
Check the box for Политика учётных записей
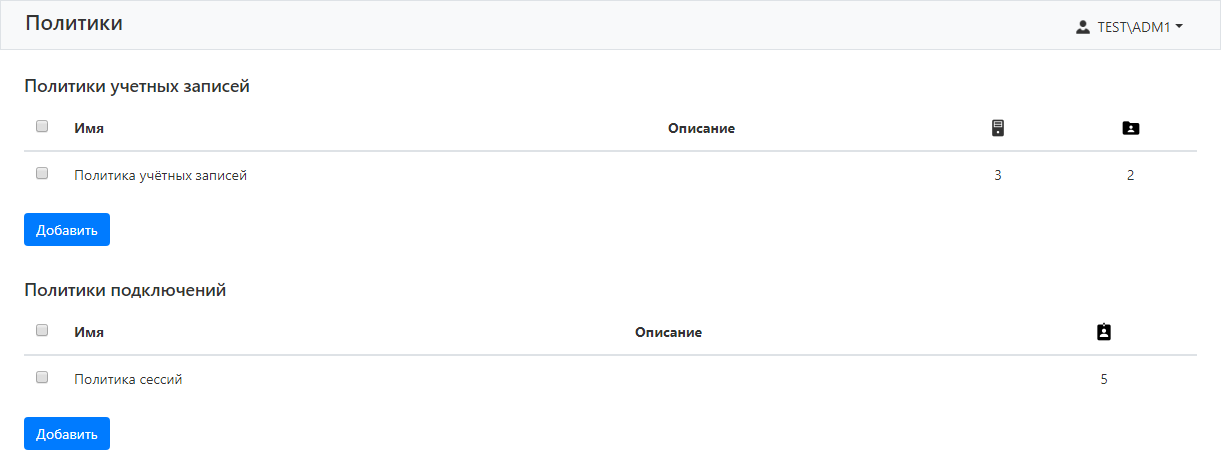coord(42,173)
